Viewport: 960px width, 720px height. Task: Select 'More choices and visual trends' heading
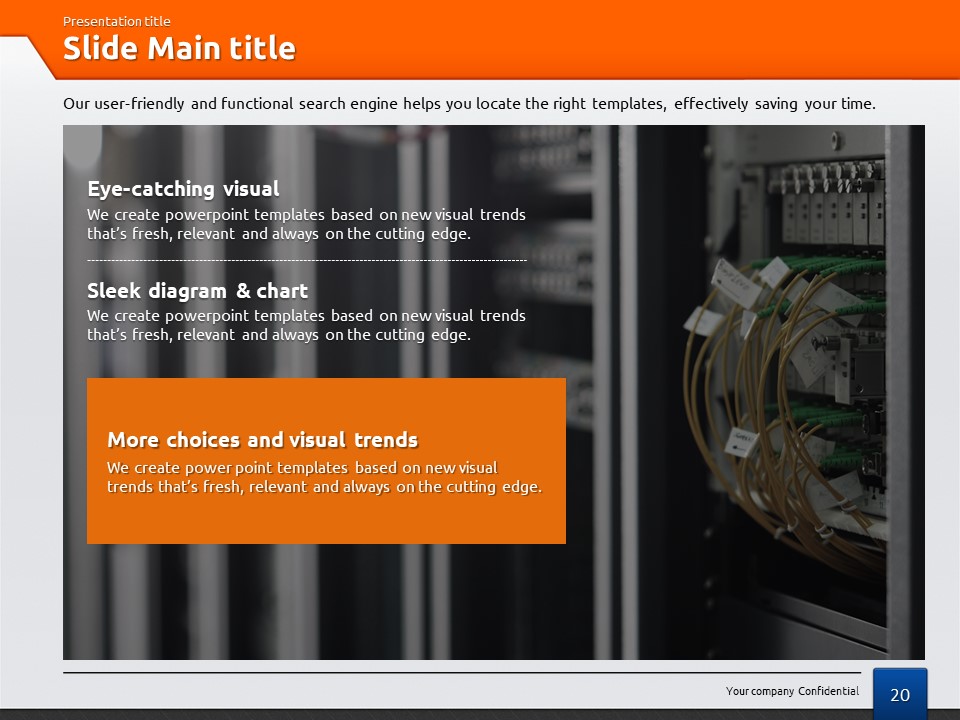262,440
